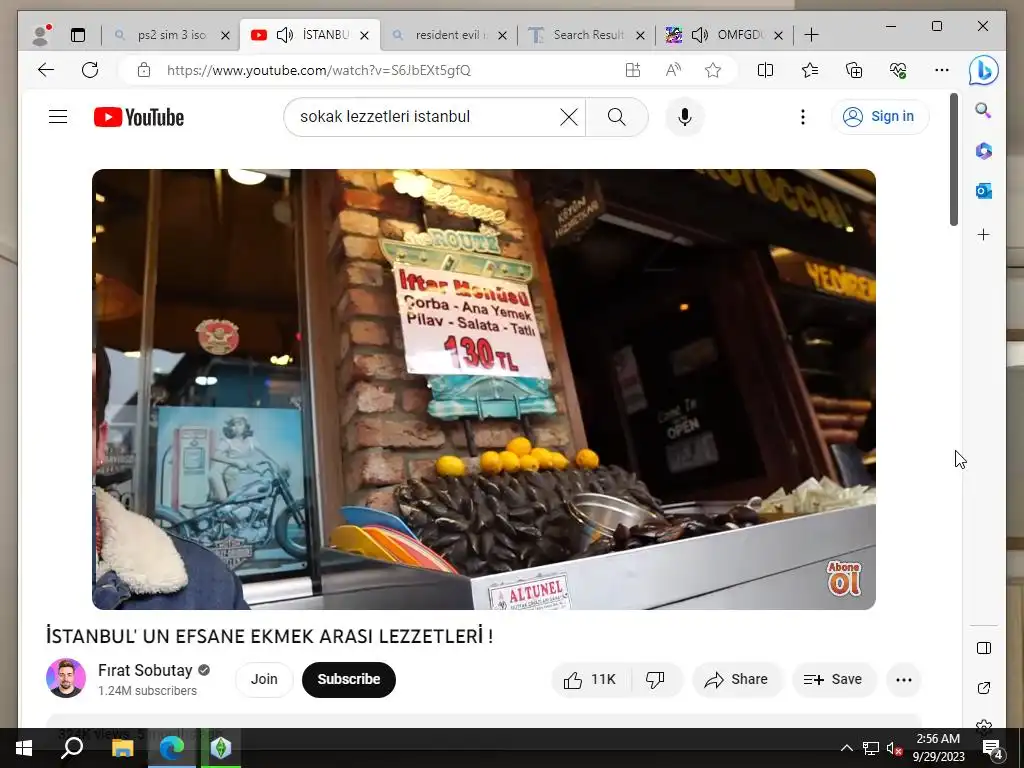Toggle Edge split screen
This screenshot has height=768, width=1024.
point(765,70)
